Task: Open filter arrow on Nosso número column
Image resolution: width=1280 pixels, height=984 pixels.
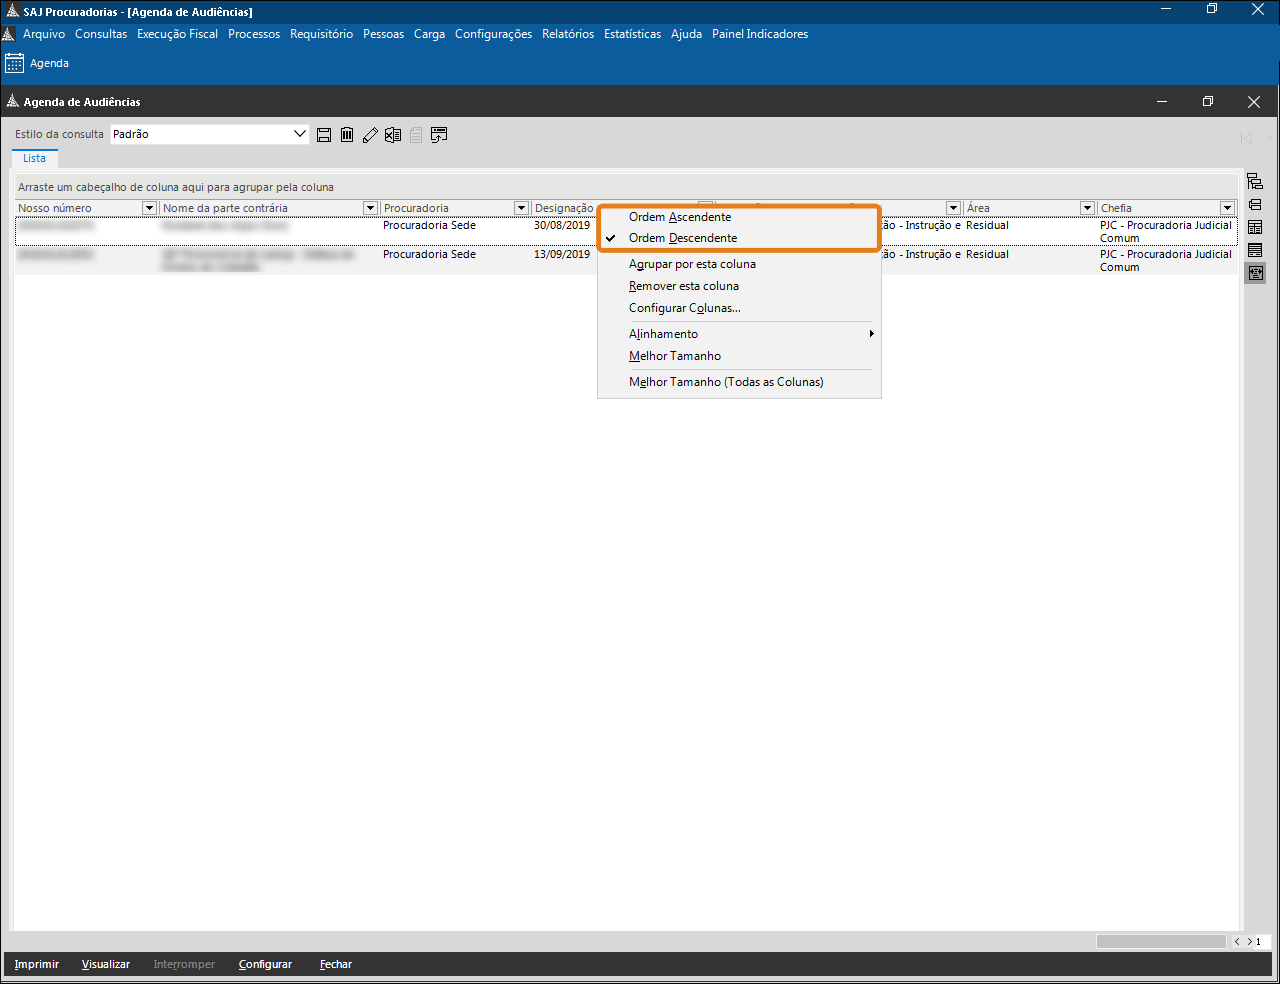Action: point(149,208)
